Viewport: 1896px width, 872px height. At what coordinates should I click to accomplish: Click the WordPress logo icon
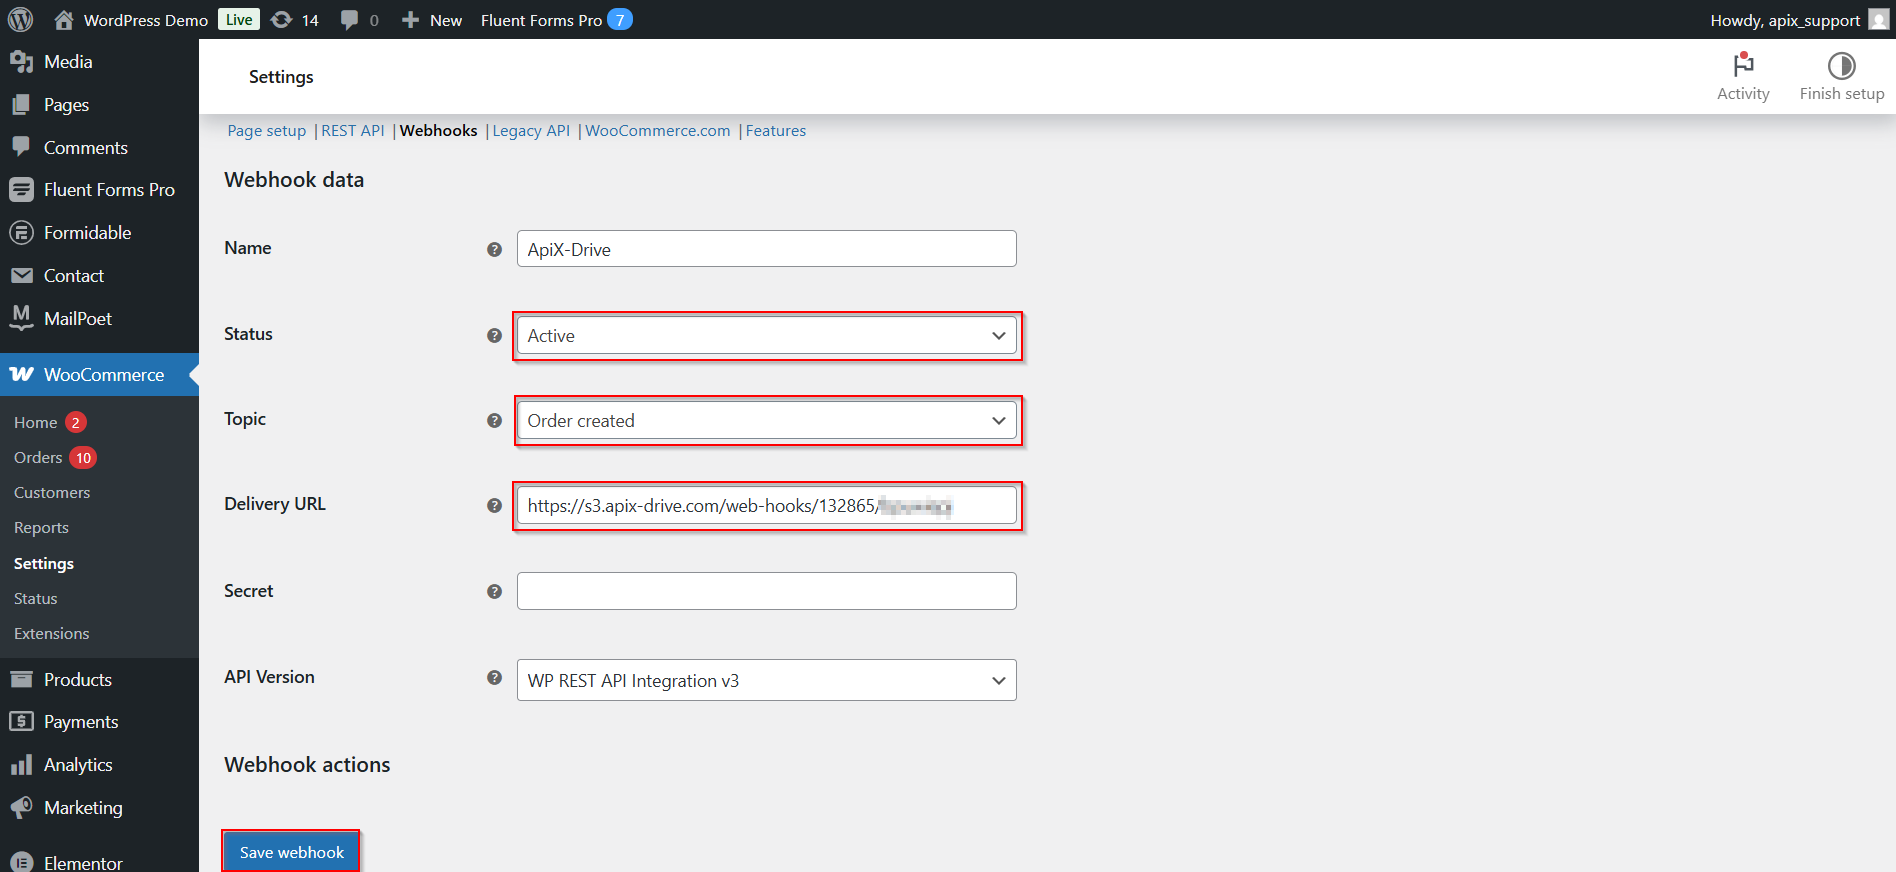(20, 19)
